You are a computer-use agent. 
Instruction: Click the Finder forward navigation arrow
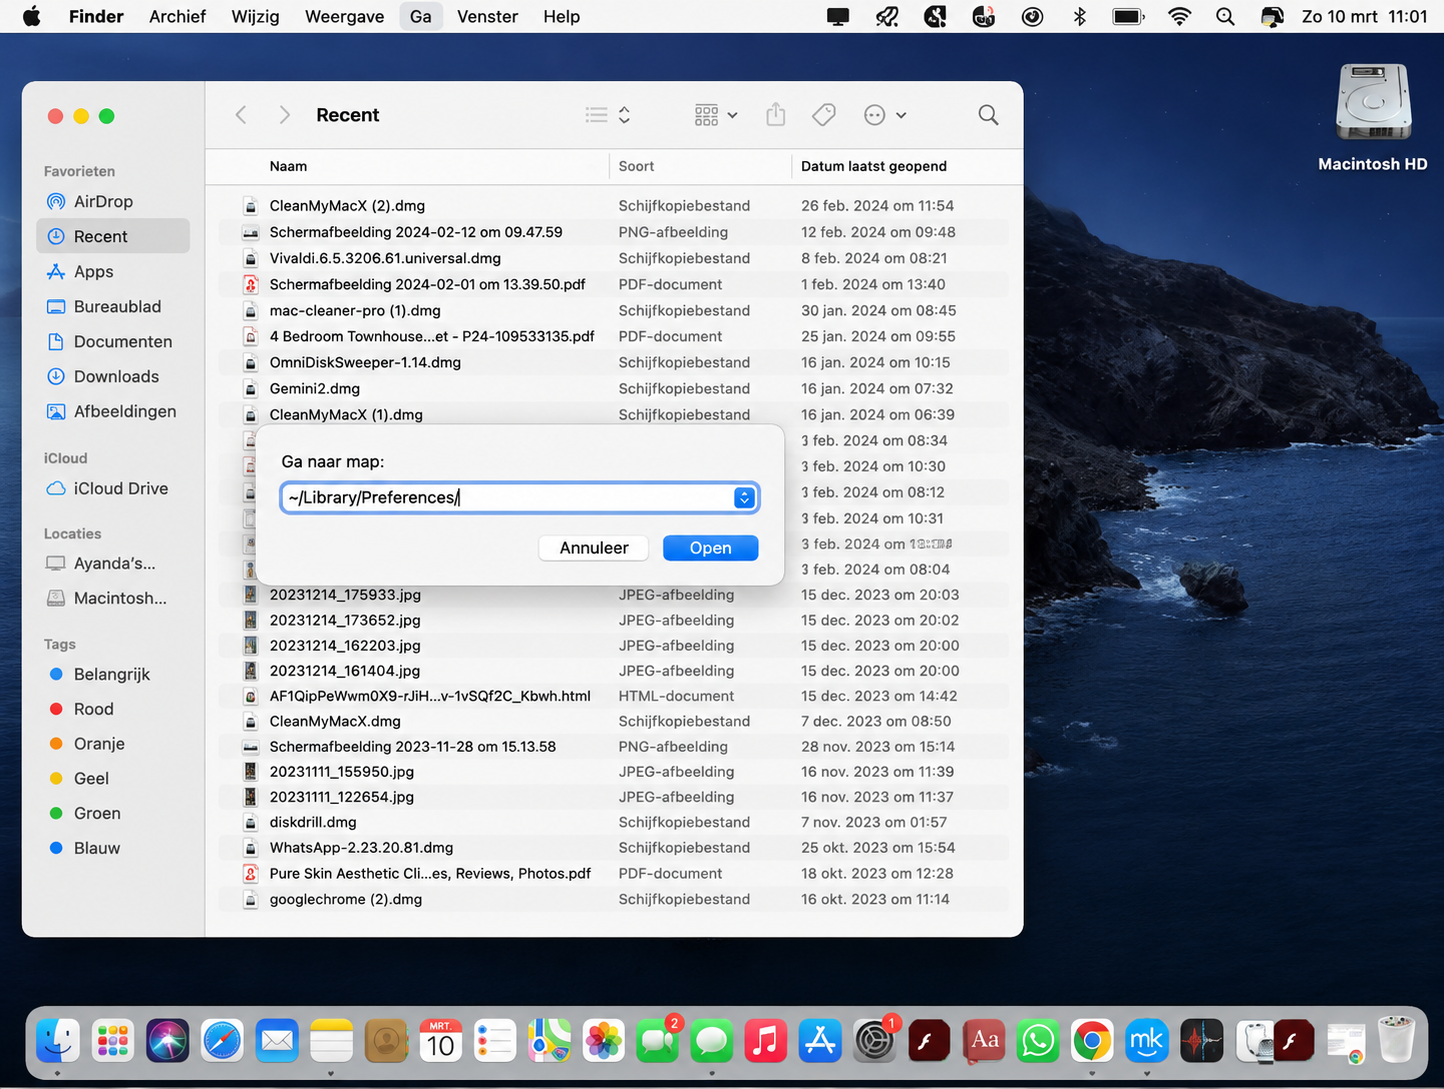click(285, 115)
